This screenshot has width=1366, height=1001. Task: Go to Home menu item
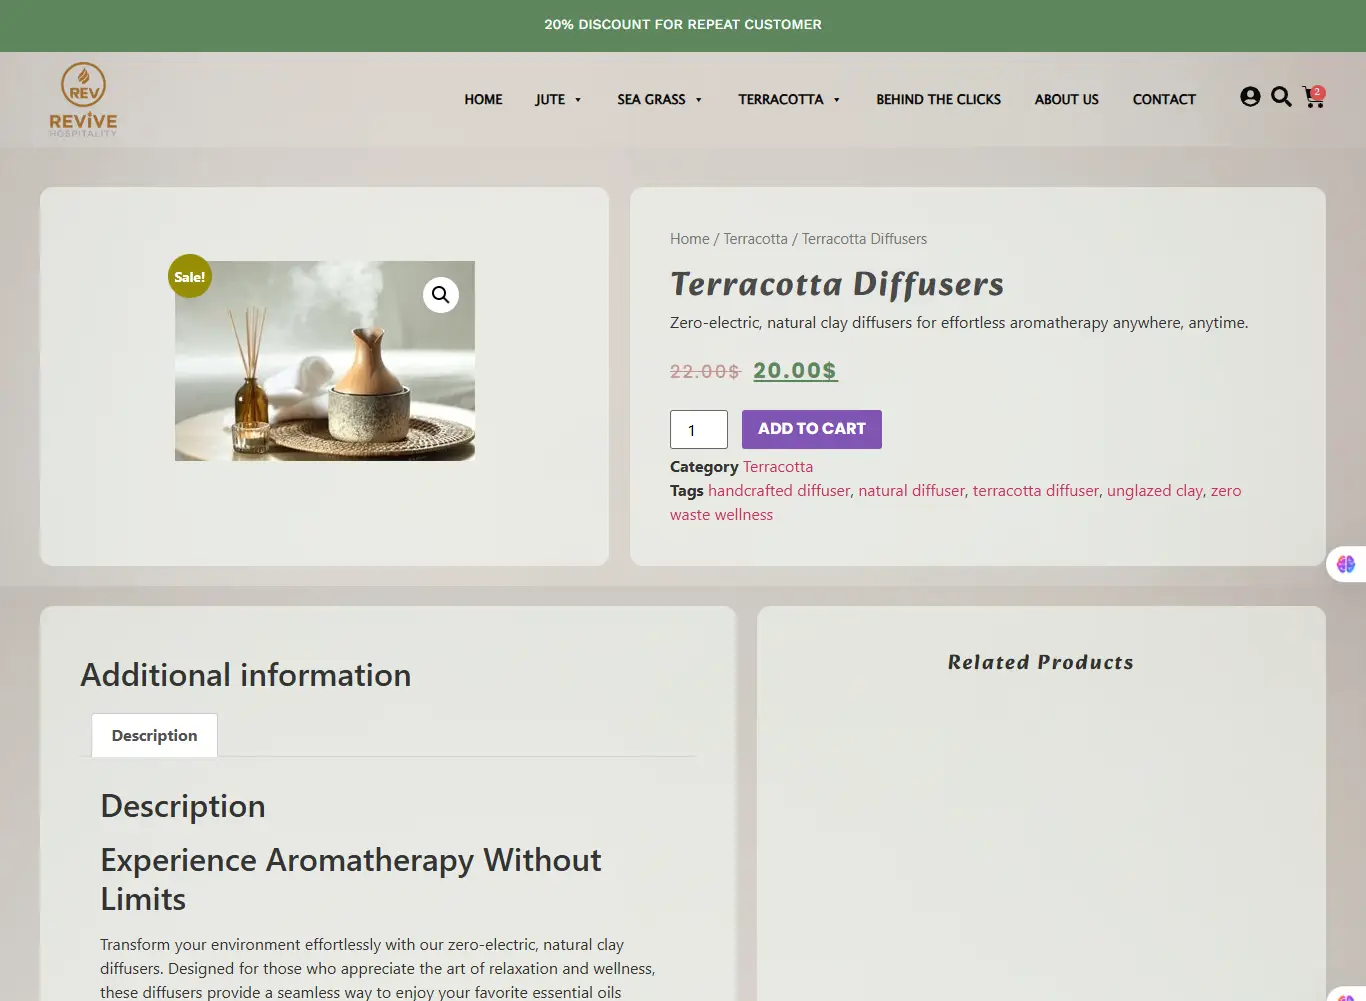[x=483, y=99]
